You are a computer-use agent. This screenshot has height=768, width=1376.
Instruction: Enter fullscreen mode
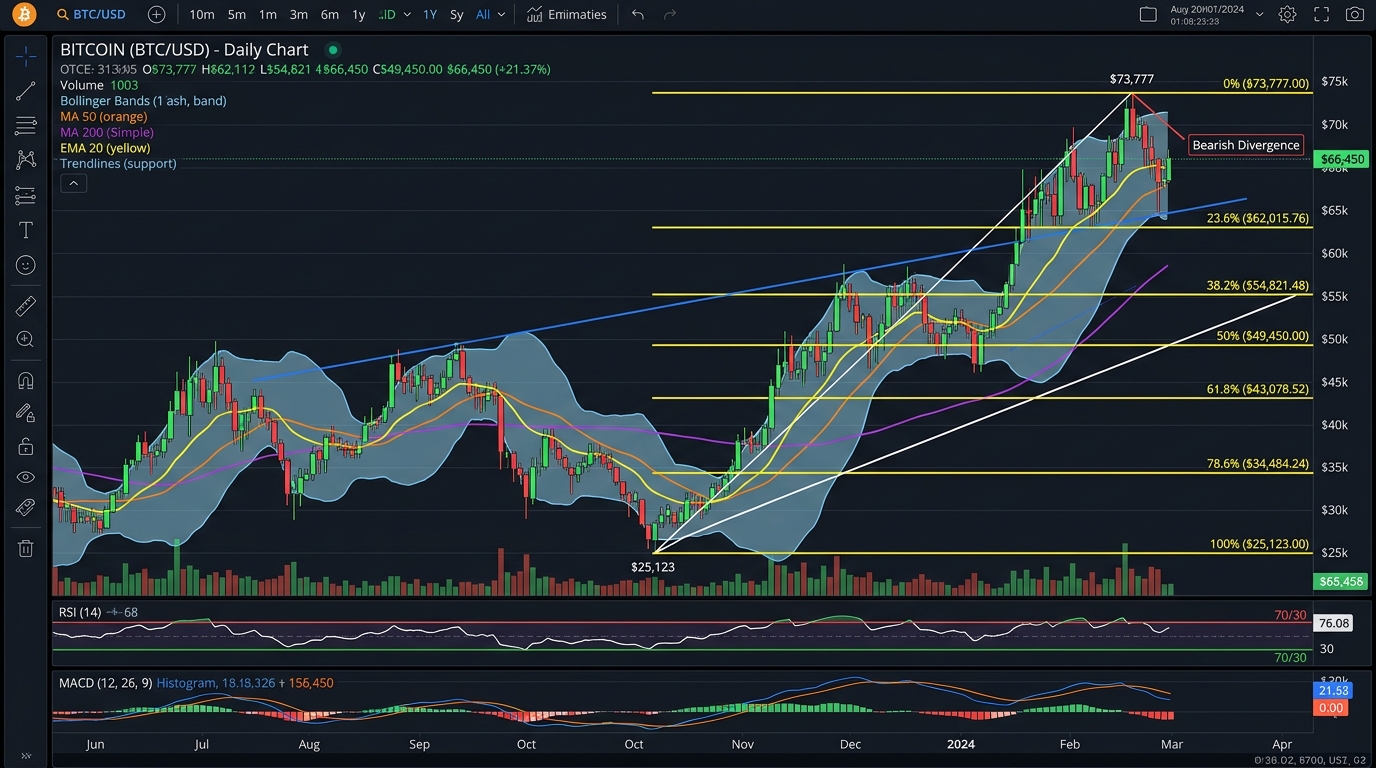[x=1322, y=14]
